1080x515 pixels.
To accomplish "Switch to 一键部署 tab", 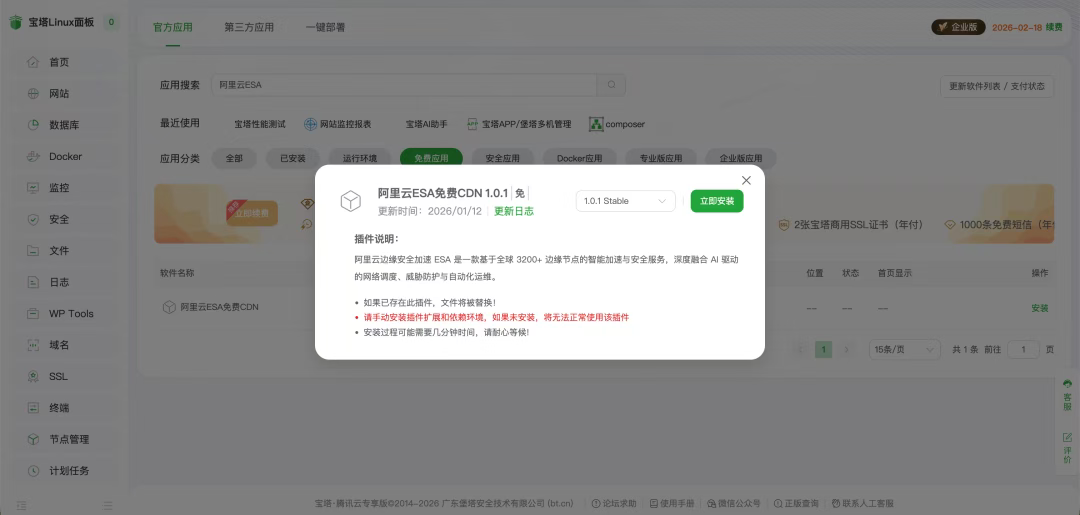I will (x=325, y=28).
